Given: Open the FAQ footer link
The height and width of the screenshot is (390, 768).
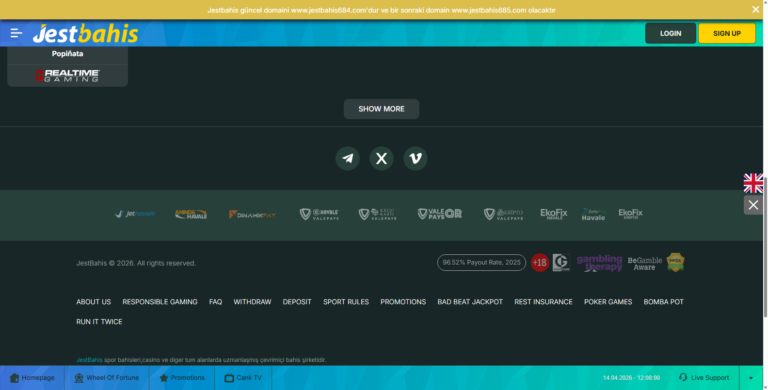Looking at the screenshot, I should coord(216,302).
